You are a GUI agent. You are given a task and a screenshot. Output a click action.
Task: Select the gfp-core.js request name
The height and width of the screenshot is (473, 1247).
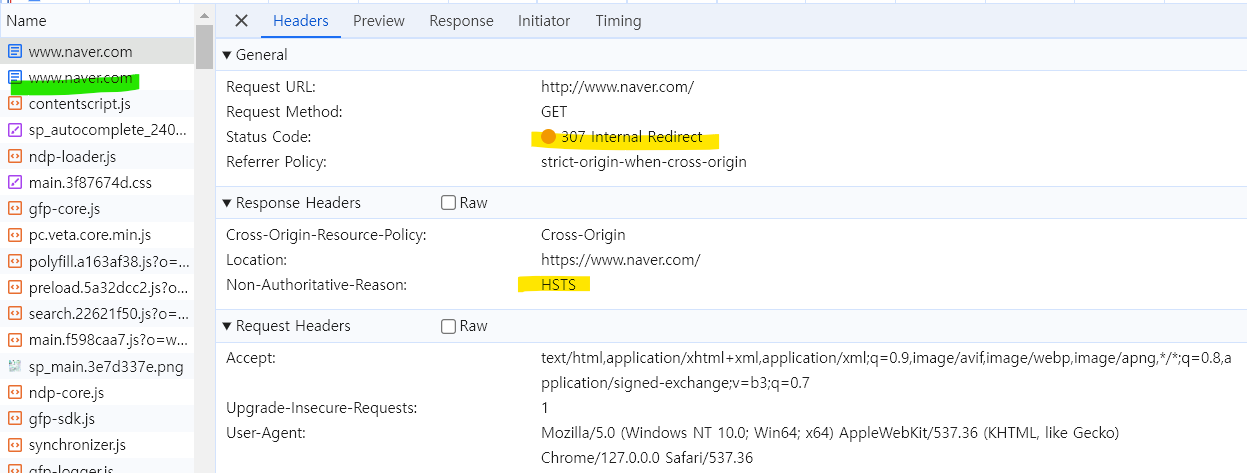coord(65,209)
